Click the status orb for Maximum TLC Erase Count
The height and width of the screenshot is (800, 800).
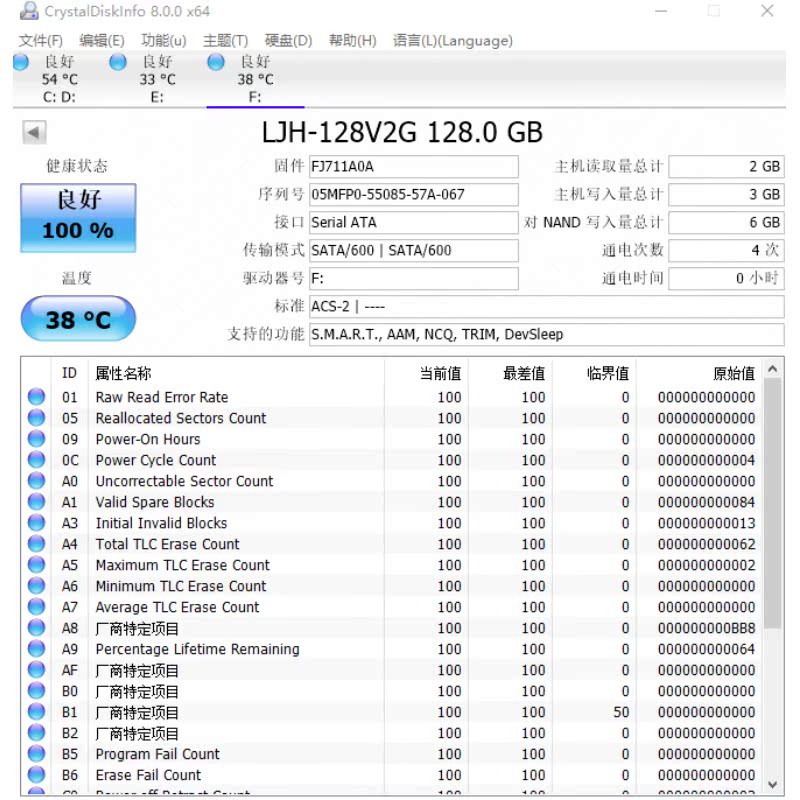coord(36,565)
